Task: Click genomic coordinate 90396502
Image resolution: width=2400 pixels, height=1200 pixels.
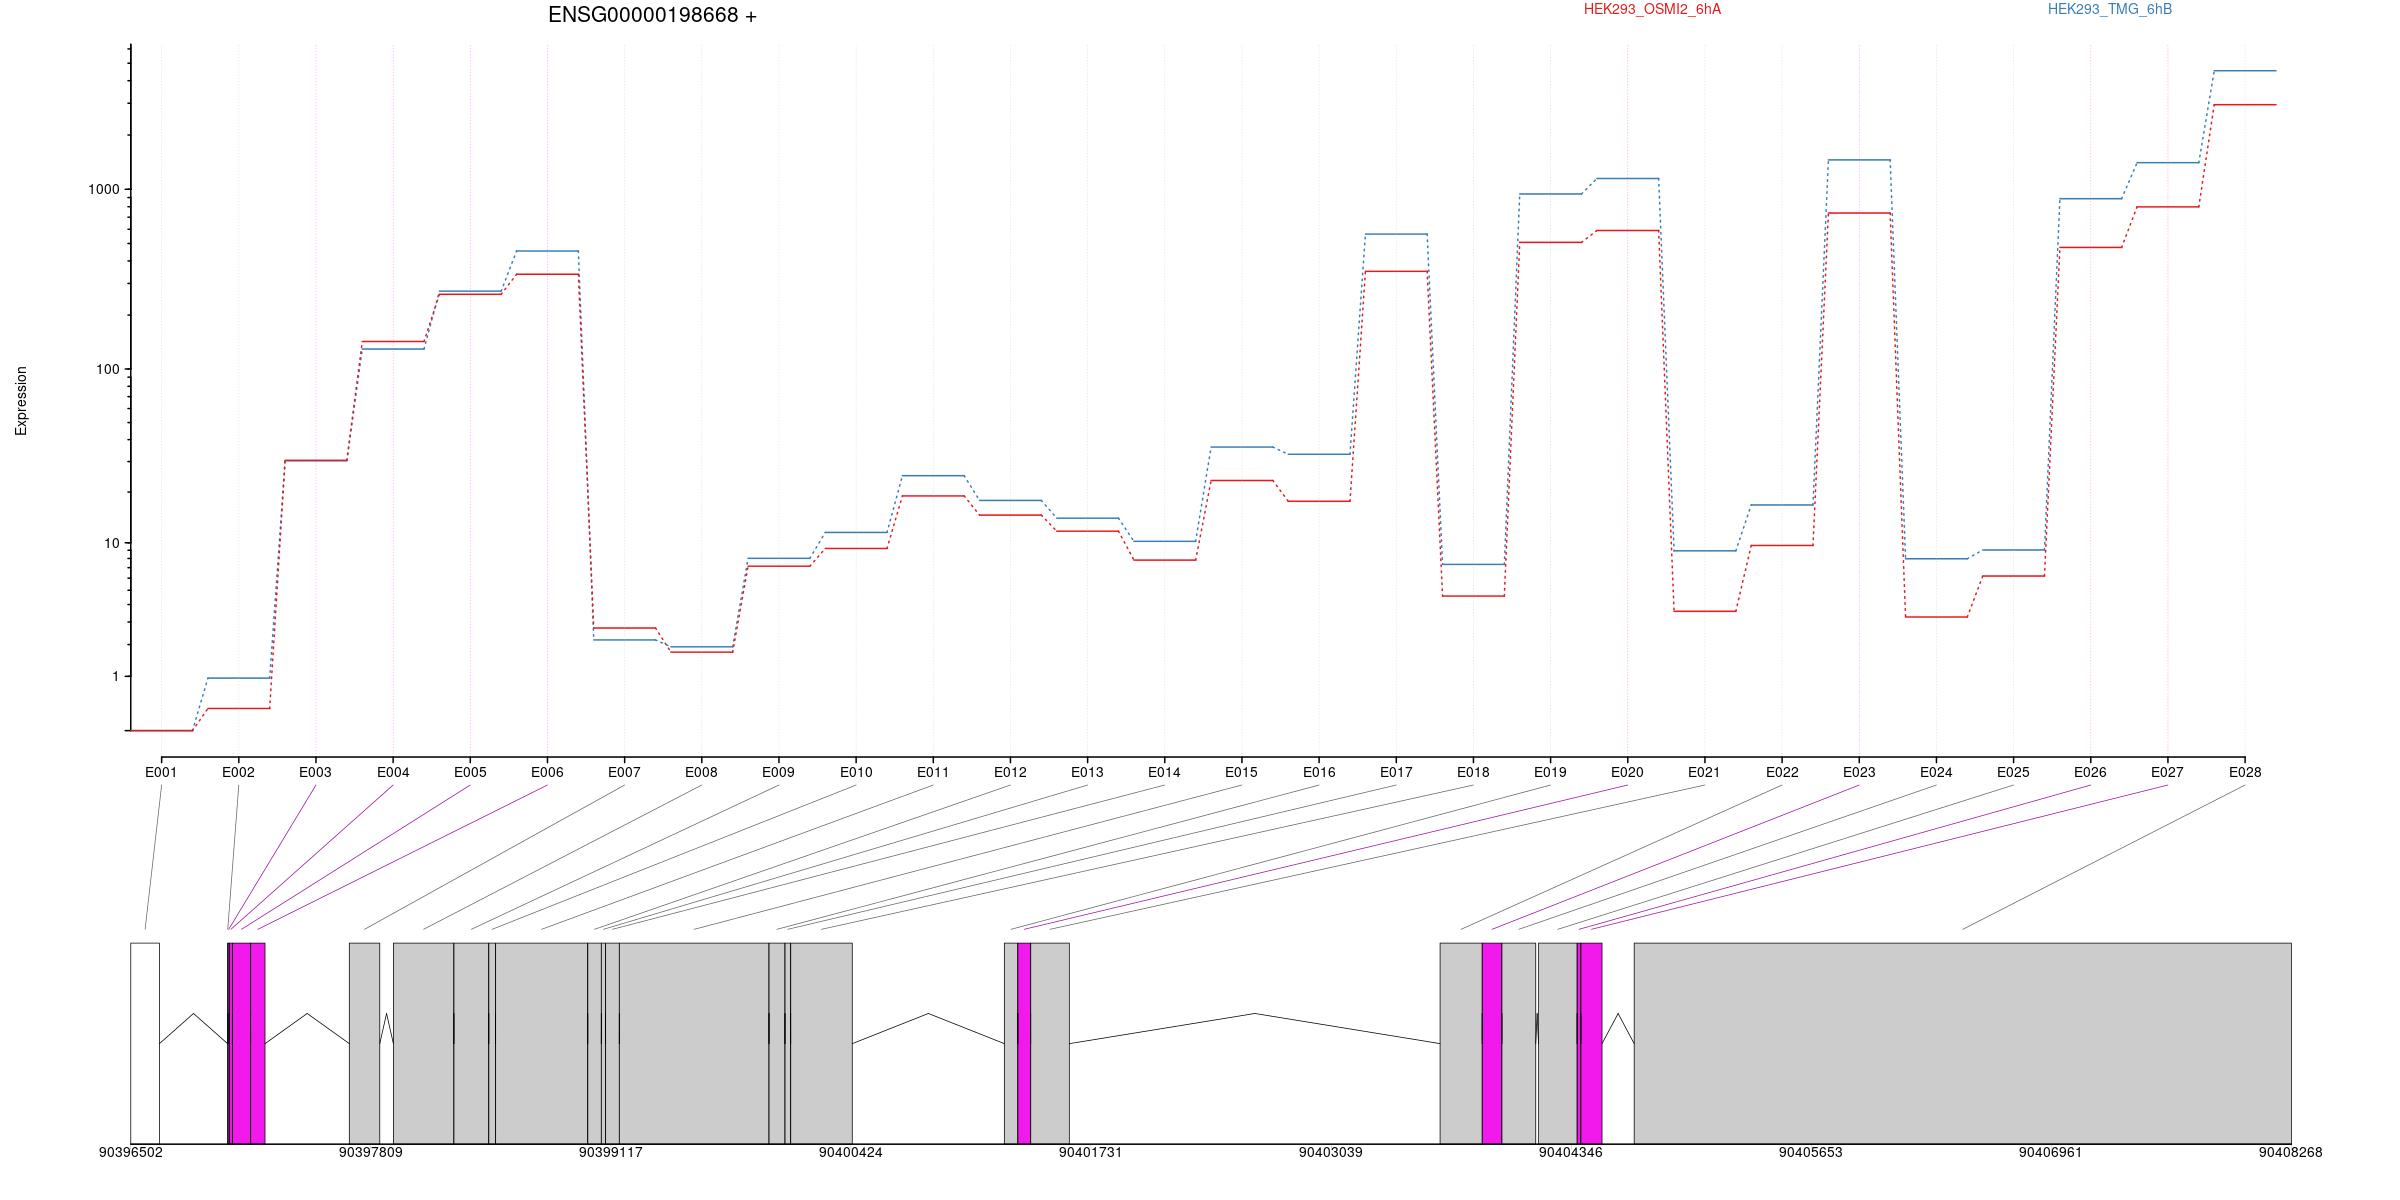Action: 131,1152
